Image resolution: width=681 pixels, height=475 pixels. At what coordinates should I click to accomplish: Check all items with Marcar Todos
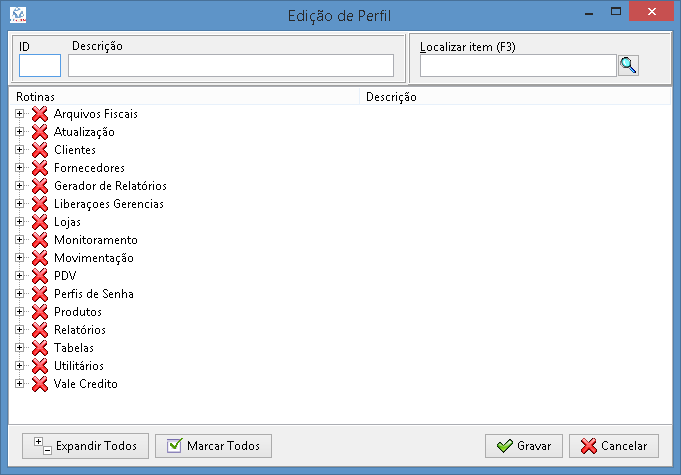(213, 446)
